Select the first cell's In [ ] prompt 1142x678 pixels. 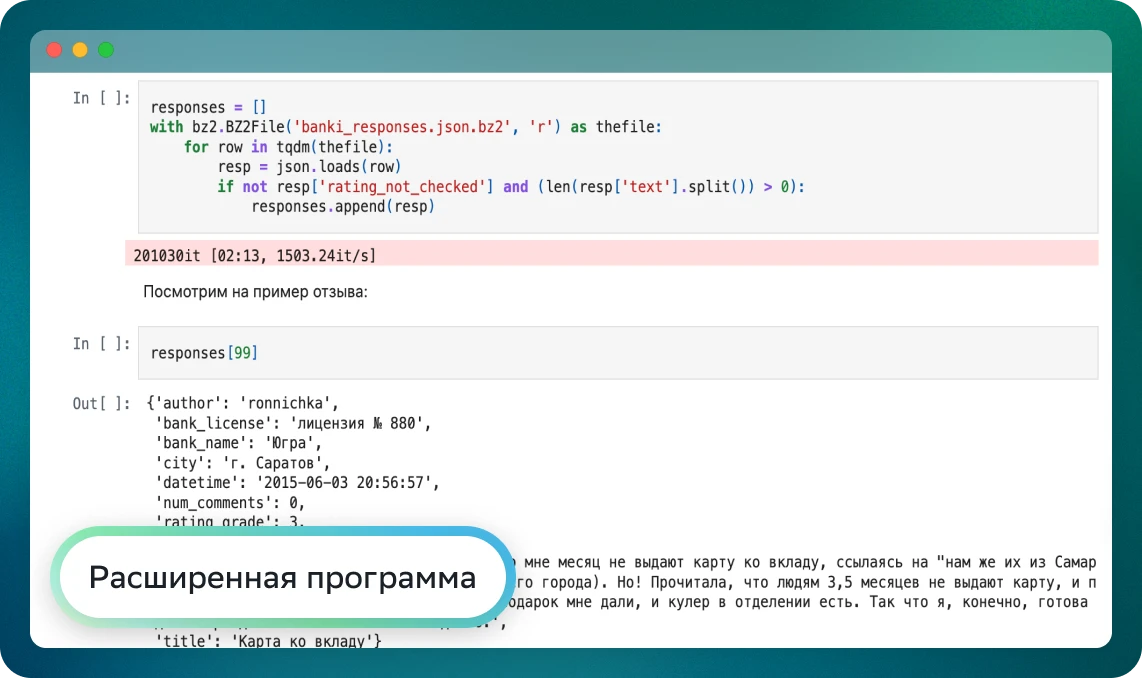point(101,98)
